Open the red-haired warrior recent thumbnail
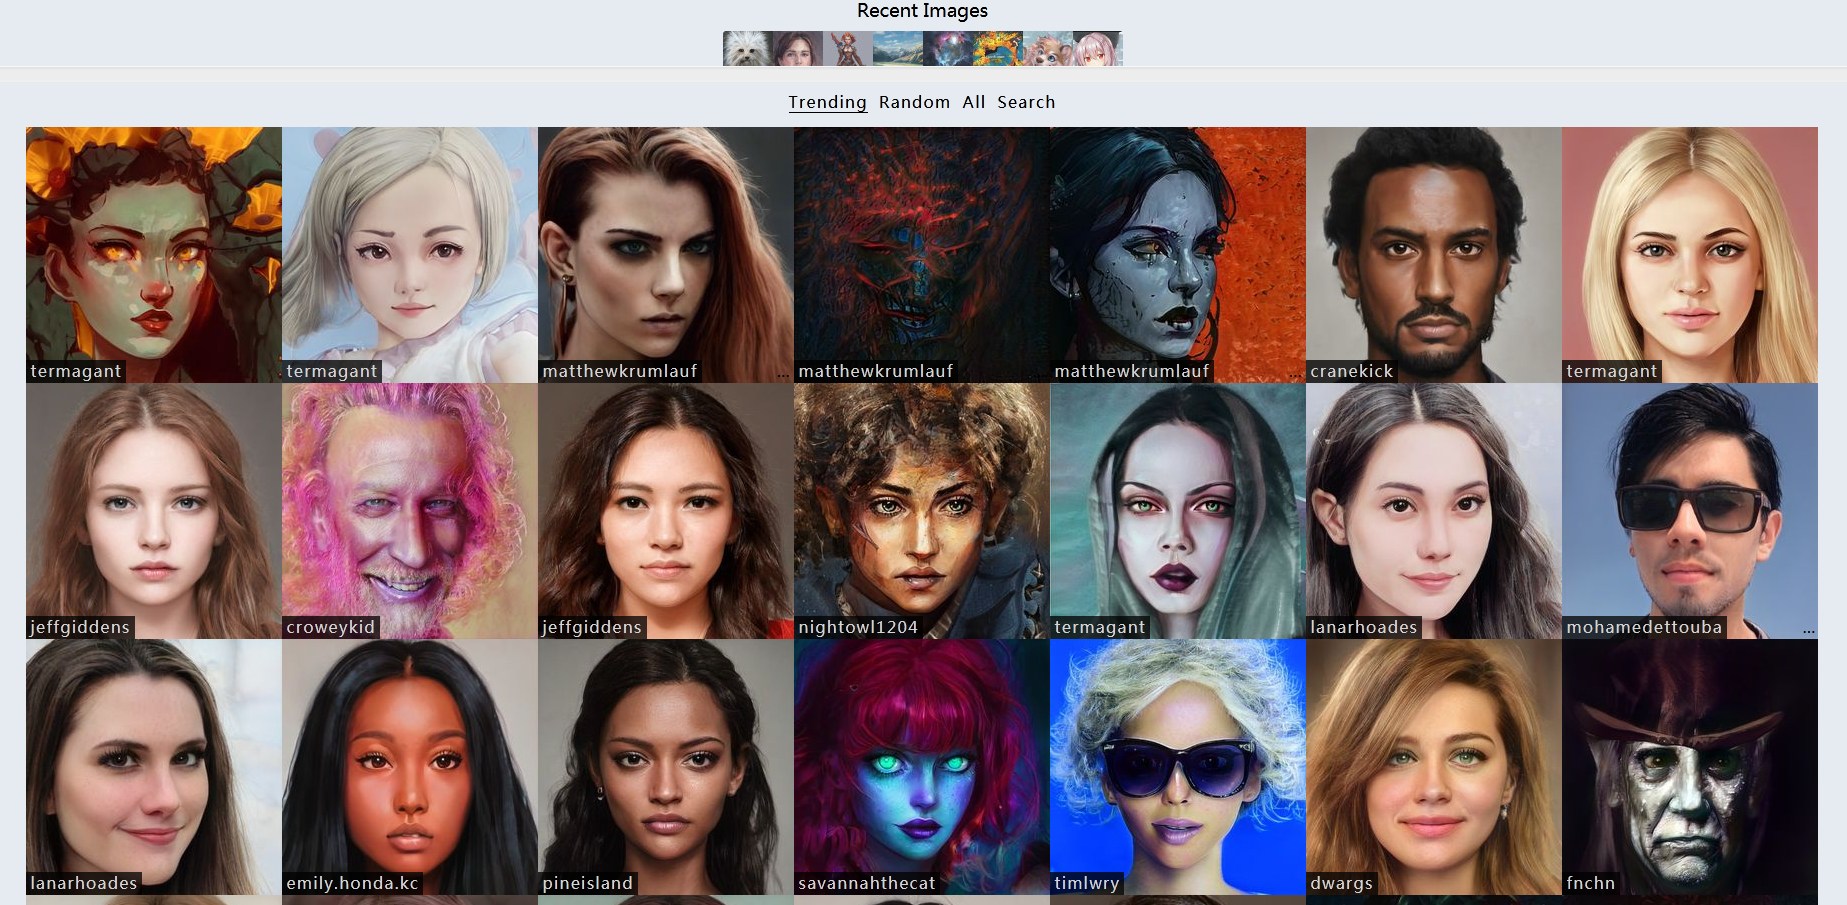 click(847, 49)
